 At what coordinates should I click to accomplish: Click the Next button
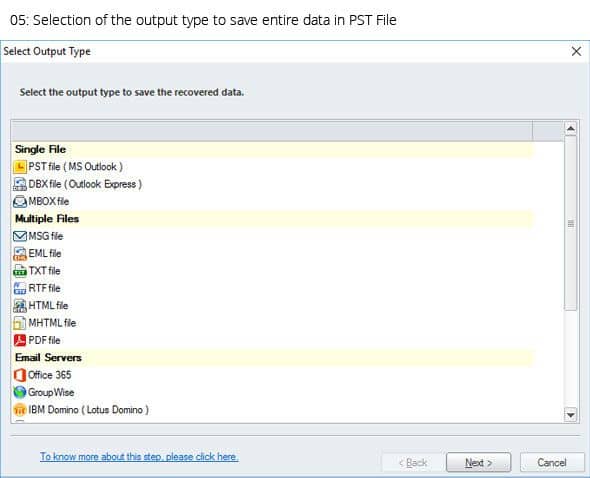[x=478, y=462]
